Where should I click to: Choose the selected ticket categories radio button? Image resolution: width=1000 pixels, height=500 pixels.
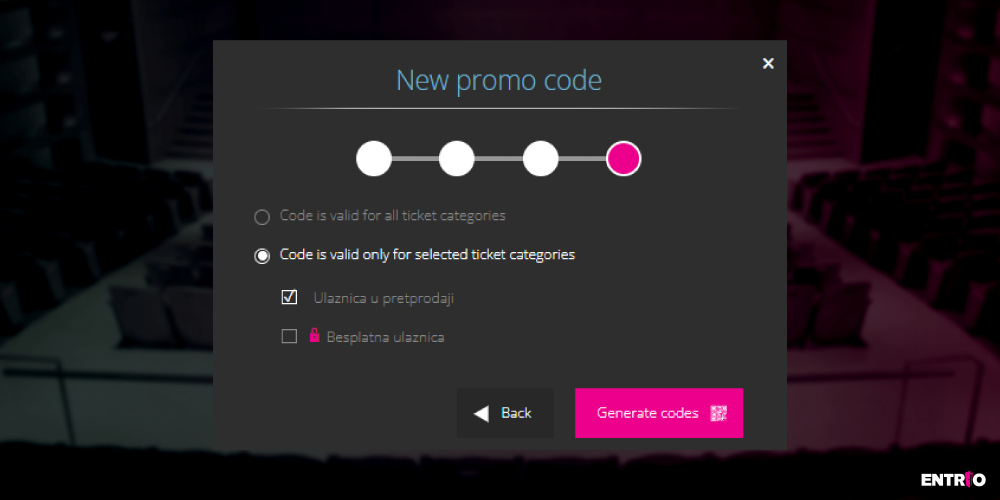(x=262, y=256)
